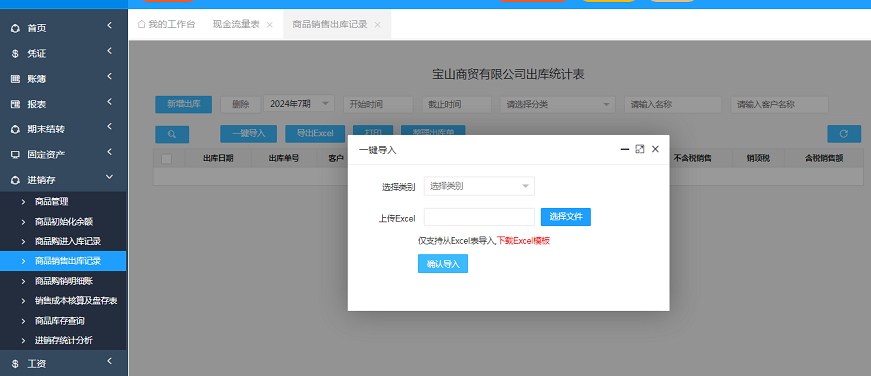Collapse the 进销存 chevron arrow
871x376 pixels.
[x=109, y=177]
